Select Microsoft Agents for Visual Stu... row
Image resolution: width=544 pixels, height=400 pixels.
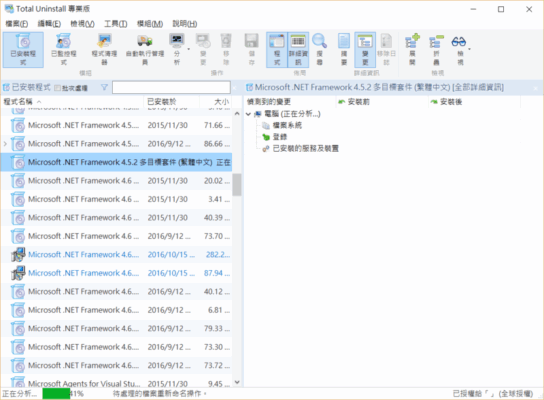point(116,382)
